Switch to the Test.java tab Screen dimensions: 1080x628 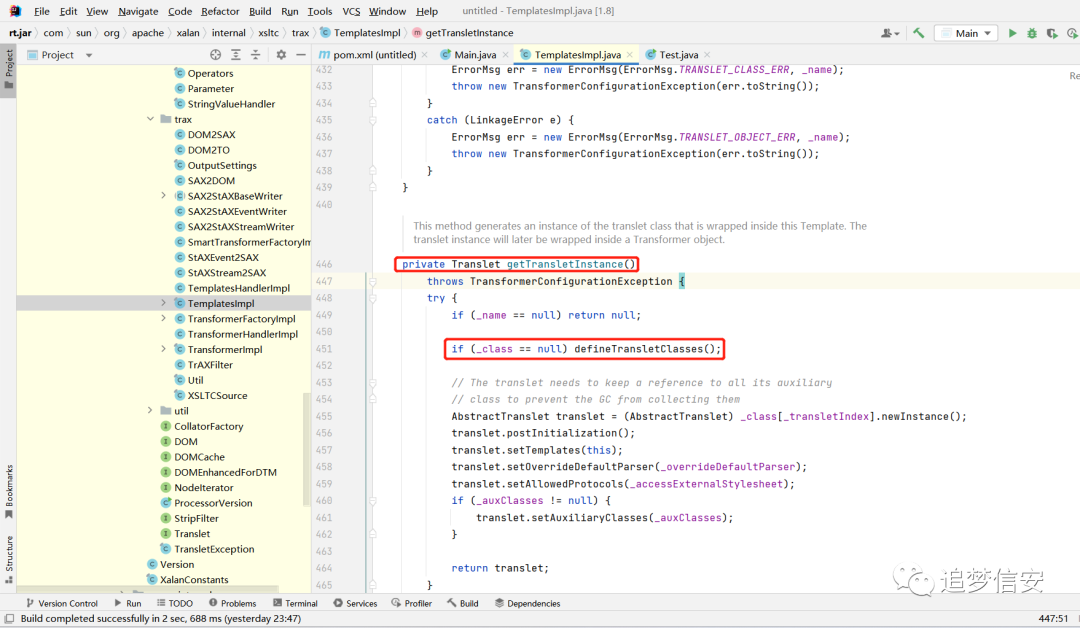tap(678, 54)
